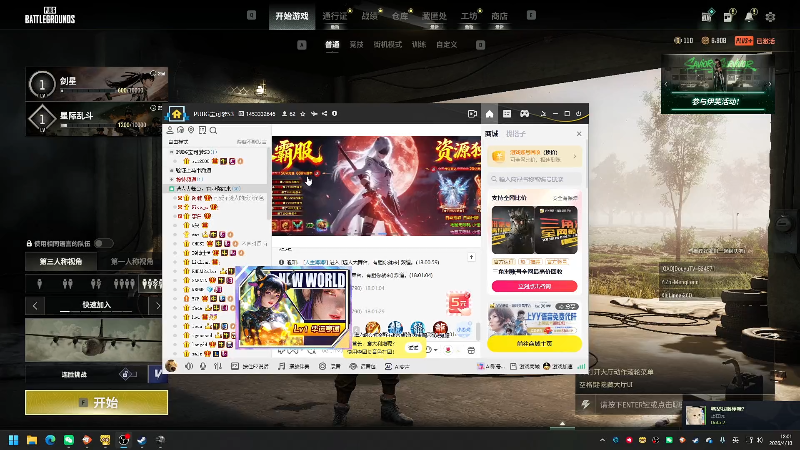
Task: Open Steam from the taskbar
Action: pyautogui.click(x=142, y=440)
